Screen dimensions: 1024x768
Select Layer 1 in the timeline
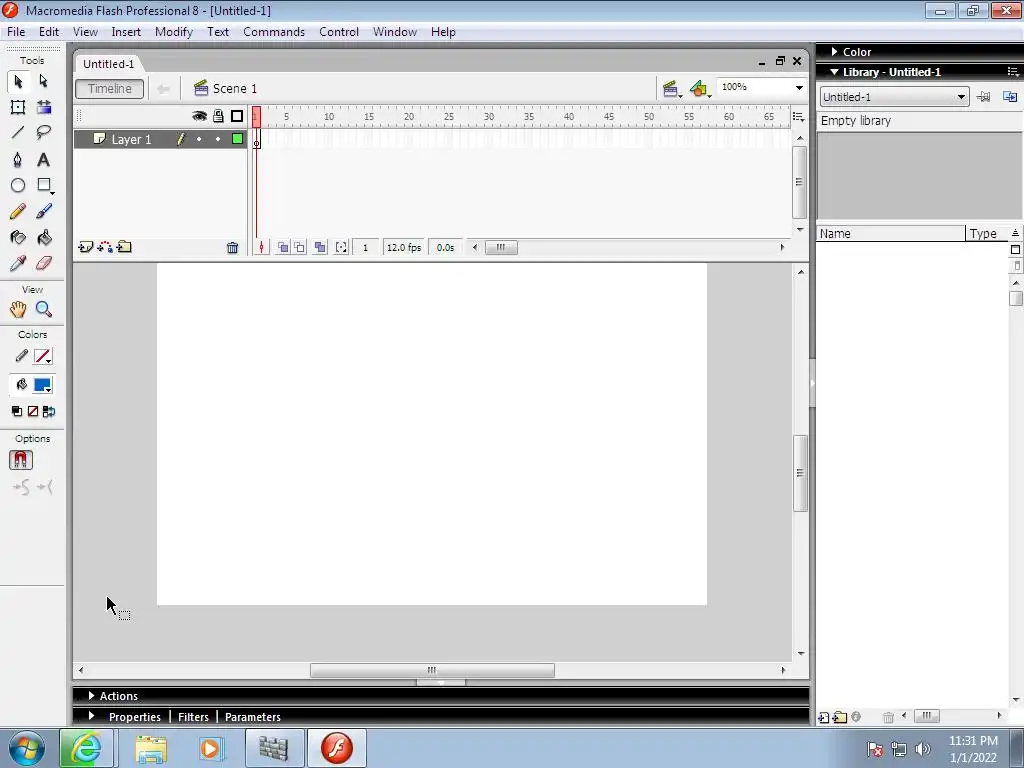[131, 139]
